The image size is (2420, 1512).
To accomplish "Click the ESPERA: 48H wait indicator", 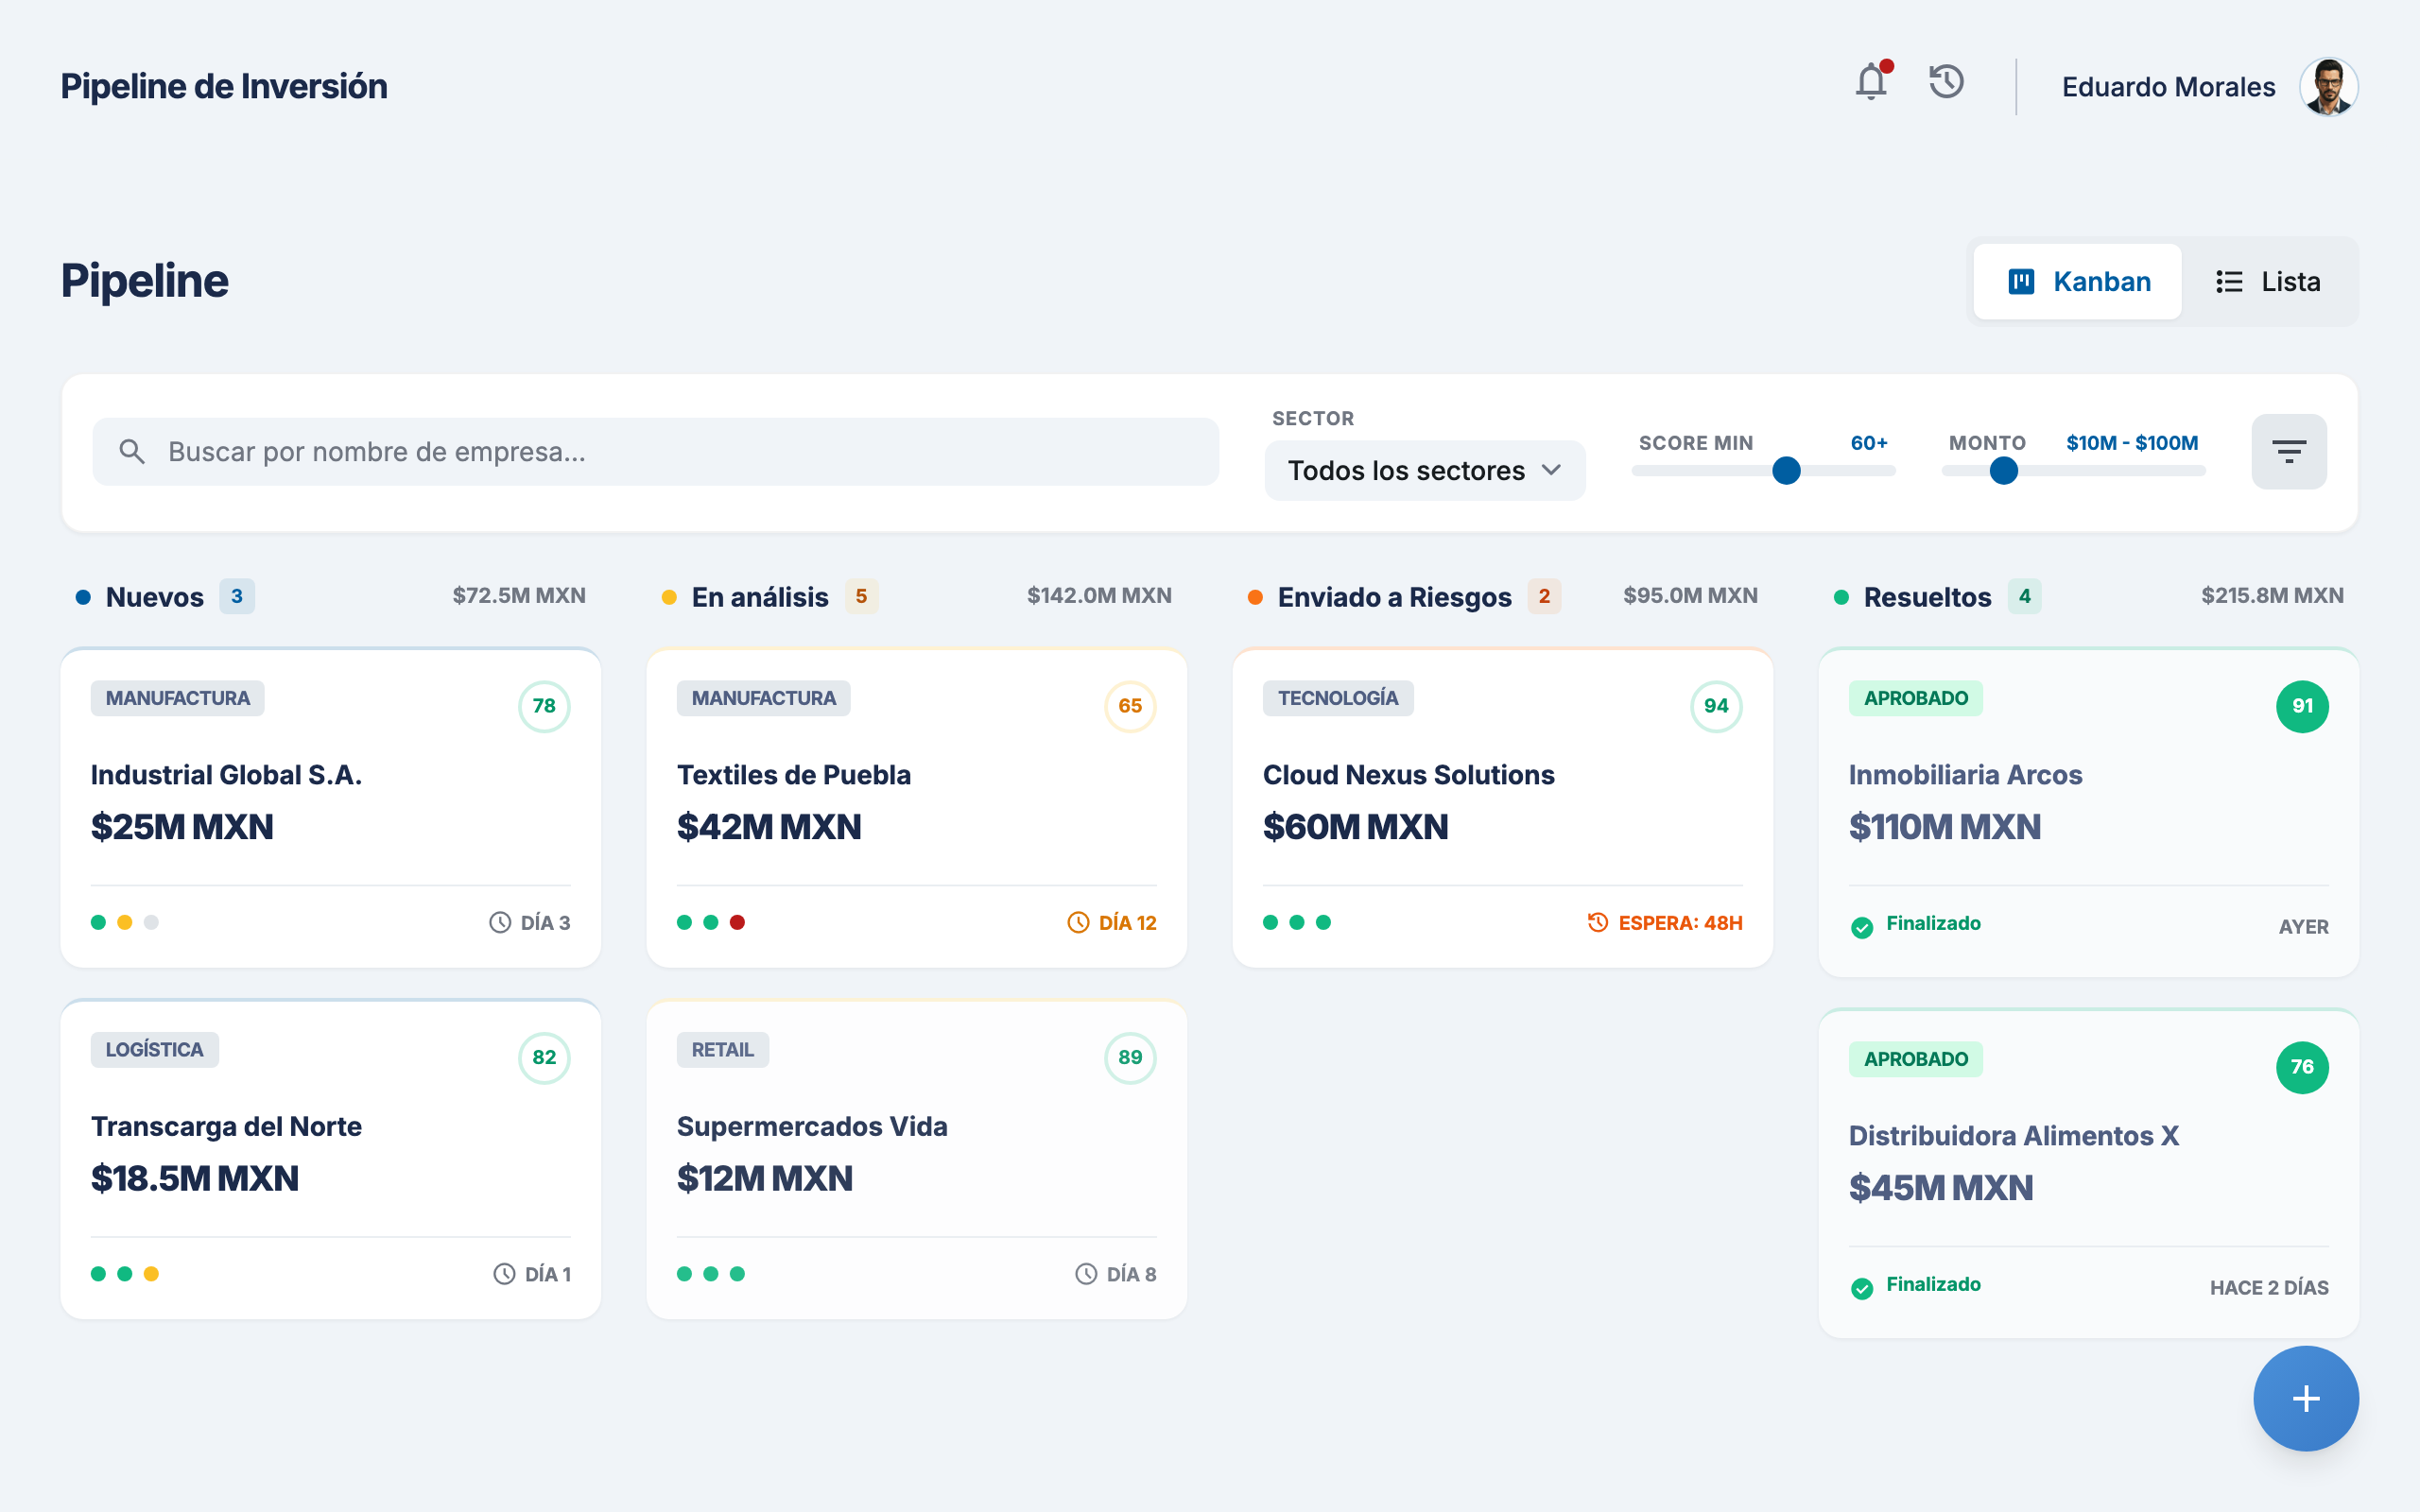I will pyautogui.click(x=1665, y=923).
